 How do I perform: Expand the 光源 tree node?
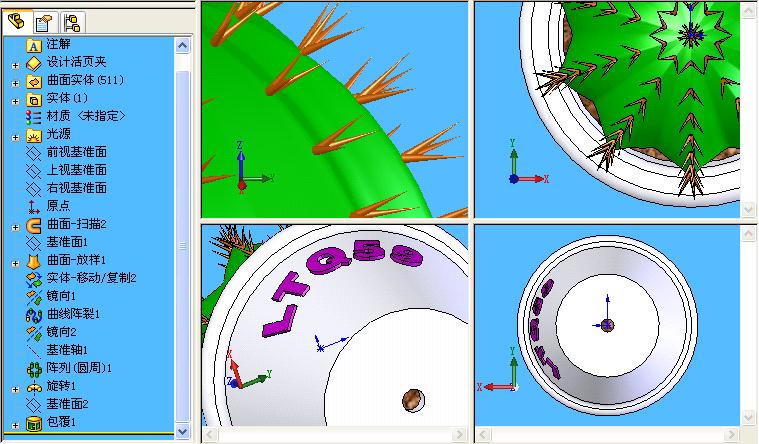point(15,138)
